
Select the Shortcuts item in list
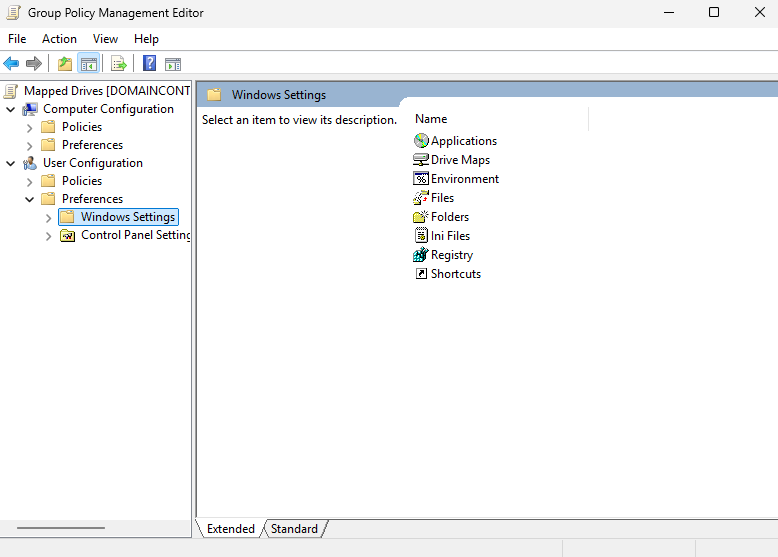tap(455, 274)
